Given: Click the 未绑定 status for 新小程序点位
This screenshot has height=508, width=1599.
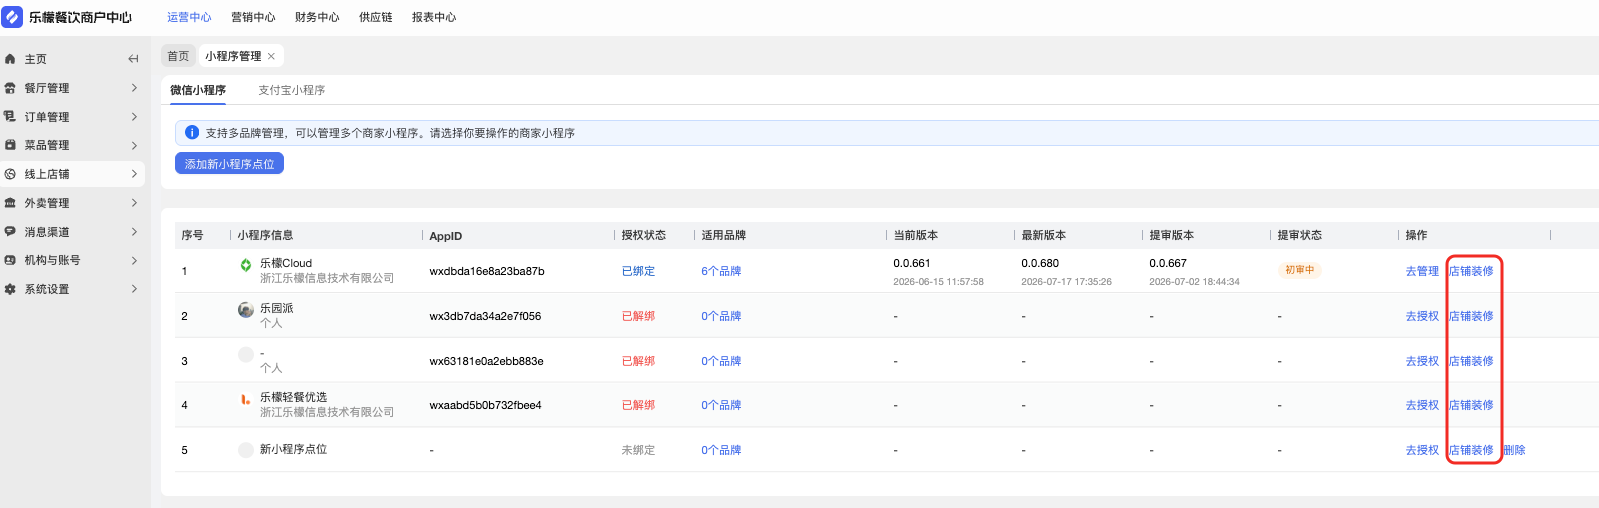Looking at the screenshot, I should pos(638,450).
